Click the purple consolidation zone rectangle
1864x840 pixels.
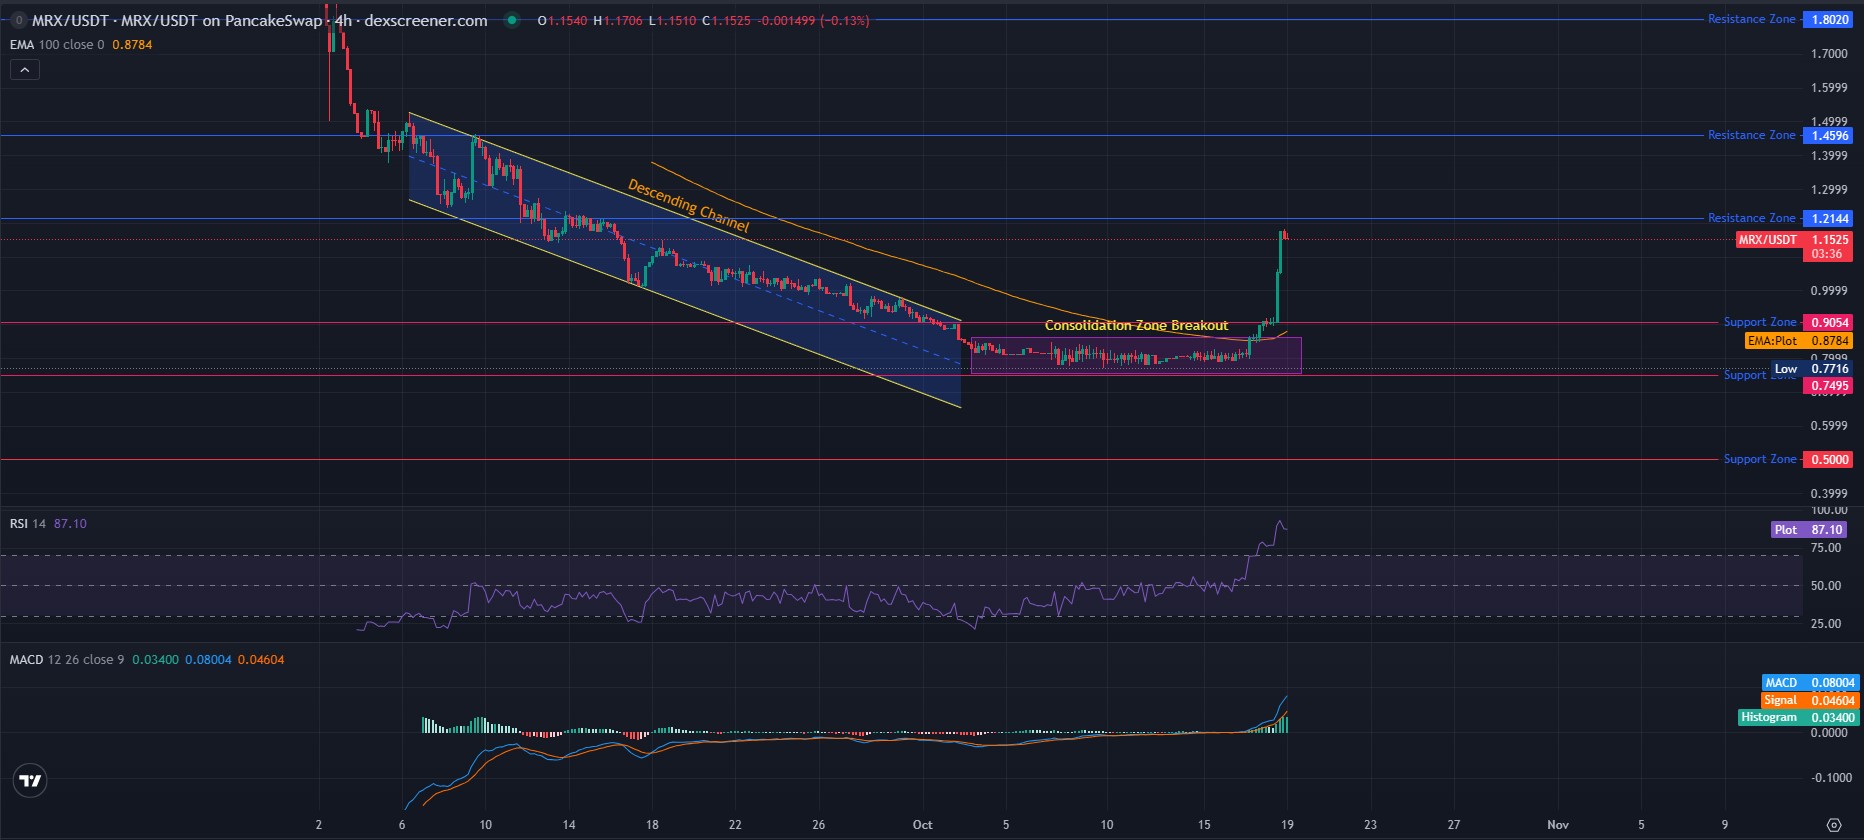point(1136,356)
